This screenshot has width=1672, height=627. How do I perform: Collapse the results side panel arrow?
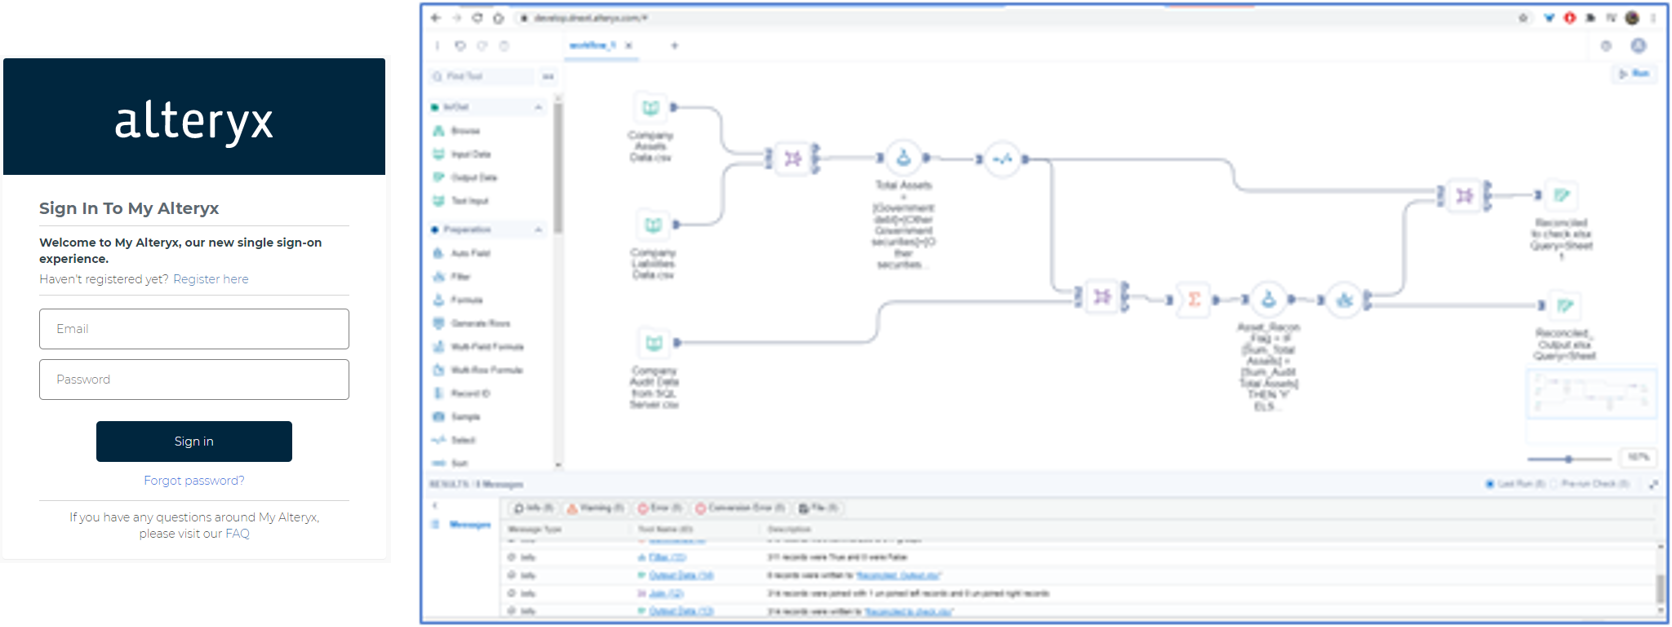tap(435, 506)
